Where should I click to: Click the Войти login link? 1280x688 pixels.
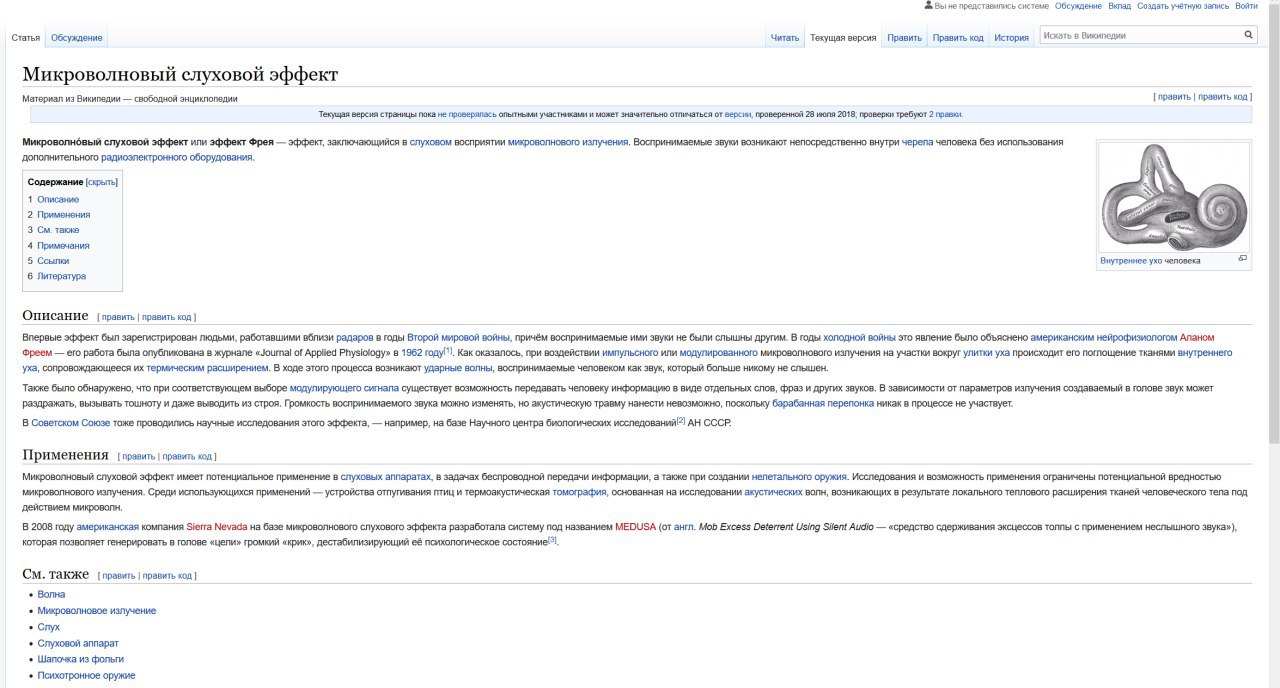coord(1246,6)
